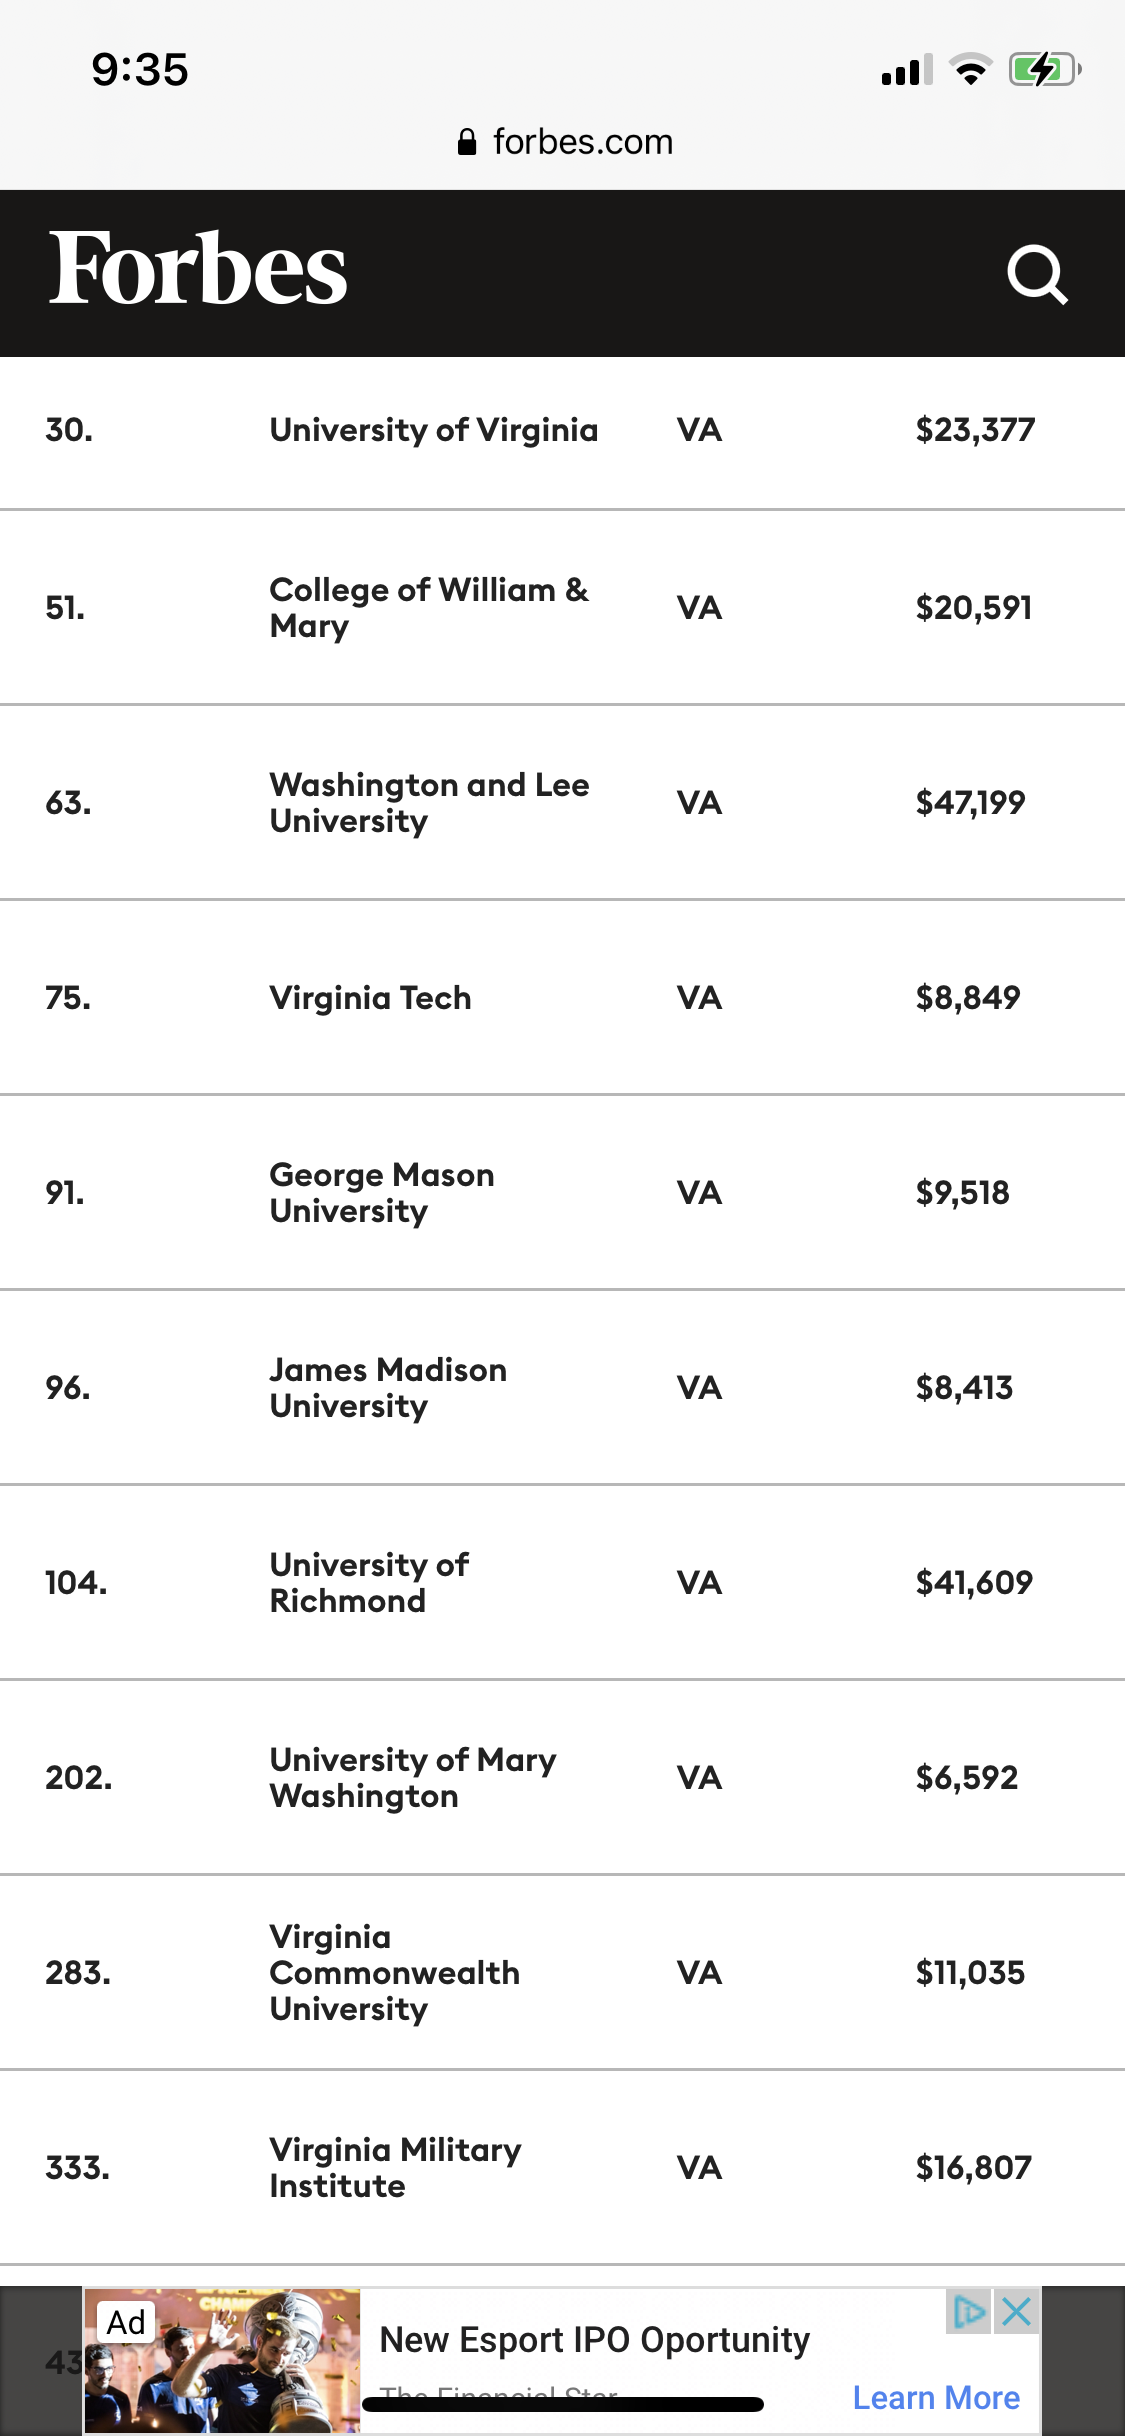Tap the cellular signal bars icon
The width and height of the screenshot is (1125, 2436).
pyautogui.click(x=906, y=70)
